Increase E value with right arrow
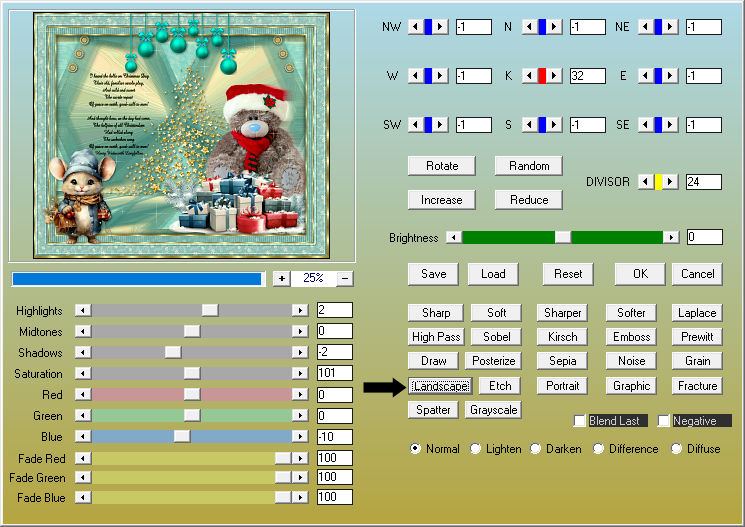 [x=670, y=76]
